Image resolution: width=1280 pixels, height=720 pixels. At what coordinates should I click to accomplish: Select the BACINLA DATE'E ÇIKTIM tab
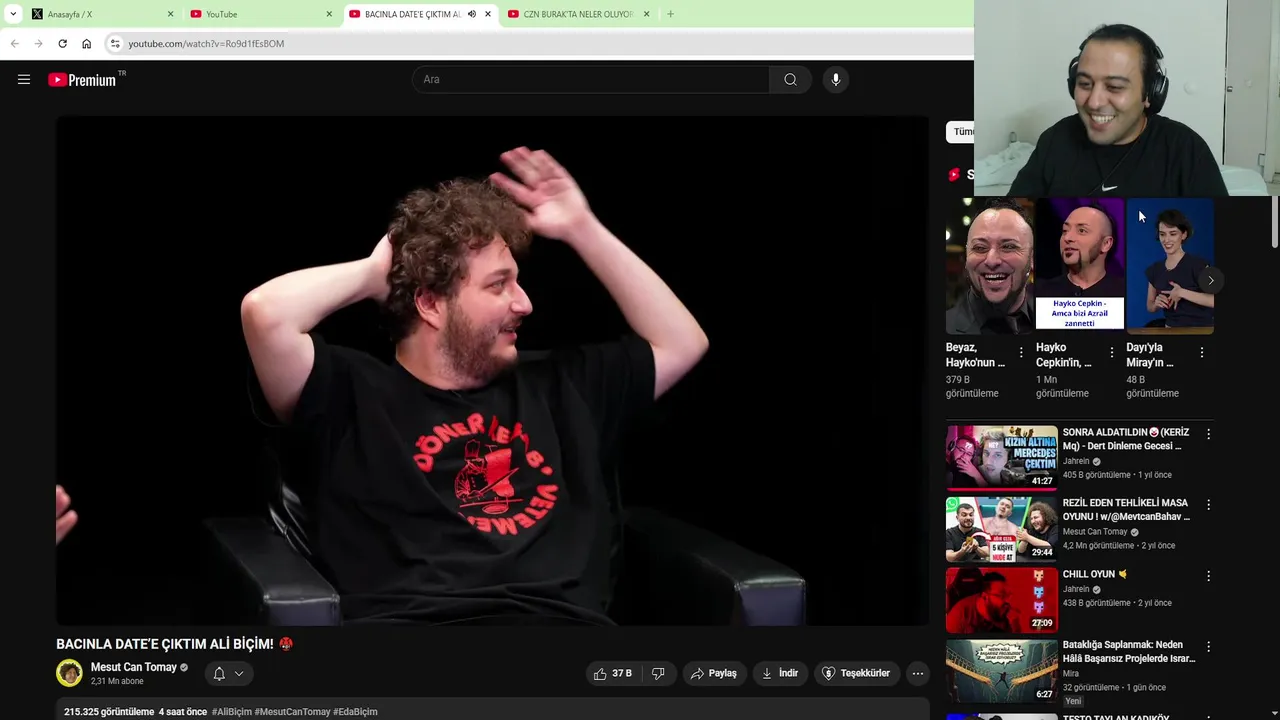(x=419, y=14)
